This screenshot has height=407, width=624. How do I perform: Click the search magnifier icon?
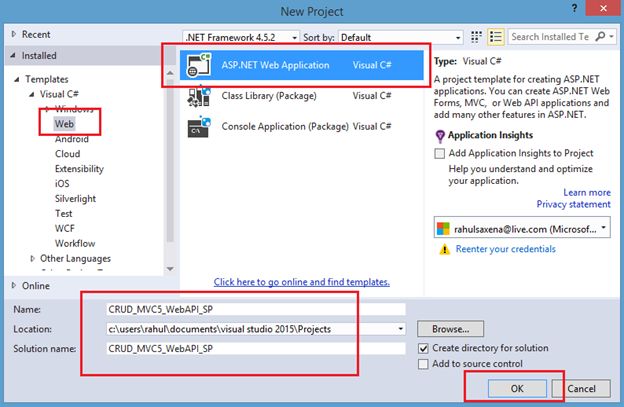(x=600, y=37)
